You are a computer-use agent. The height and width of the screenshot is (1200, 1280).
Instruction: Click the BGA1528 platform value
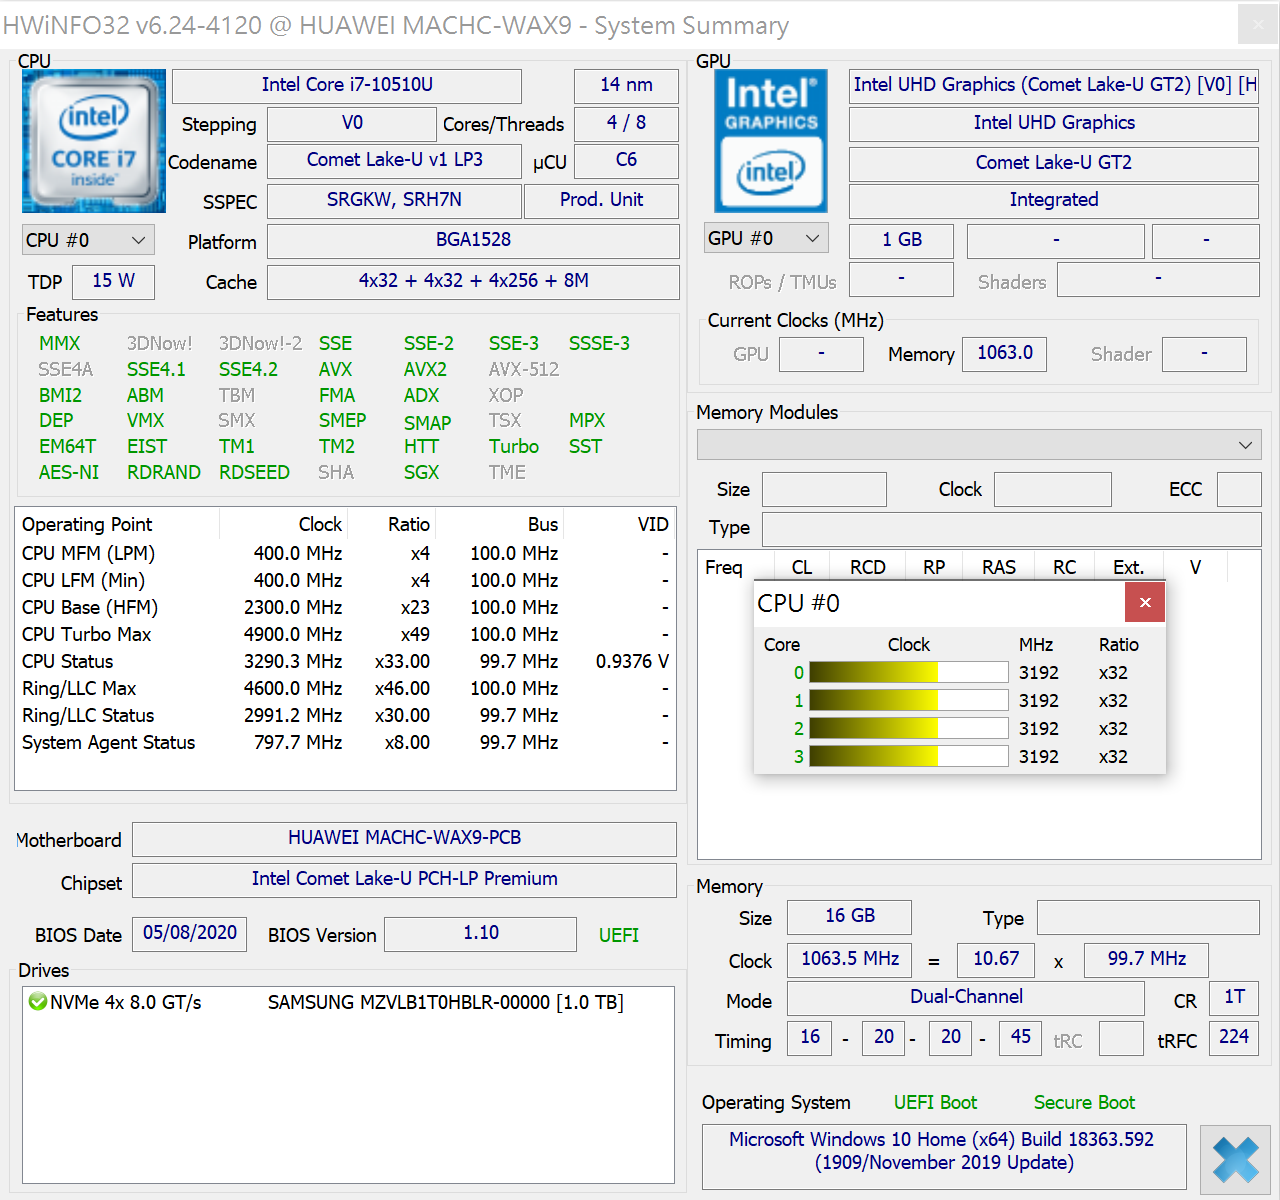473,241
